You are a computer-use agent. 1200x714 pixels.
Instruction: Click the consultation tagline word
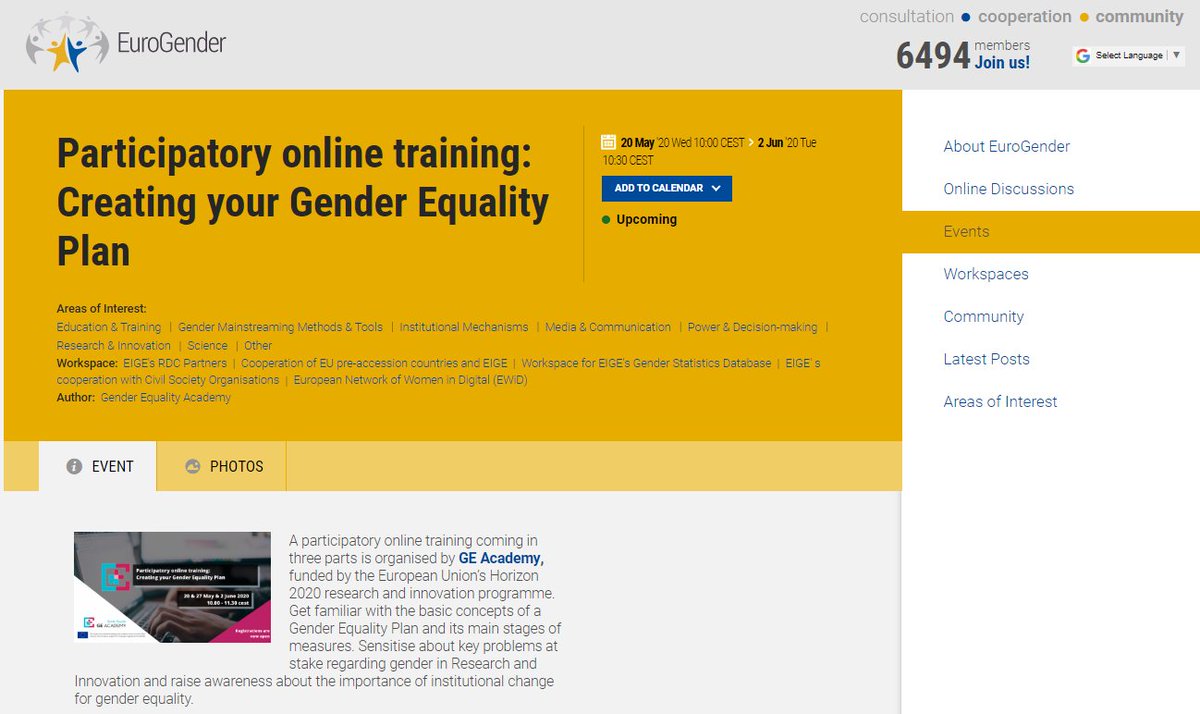(907, 17)
